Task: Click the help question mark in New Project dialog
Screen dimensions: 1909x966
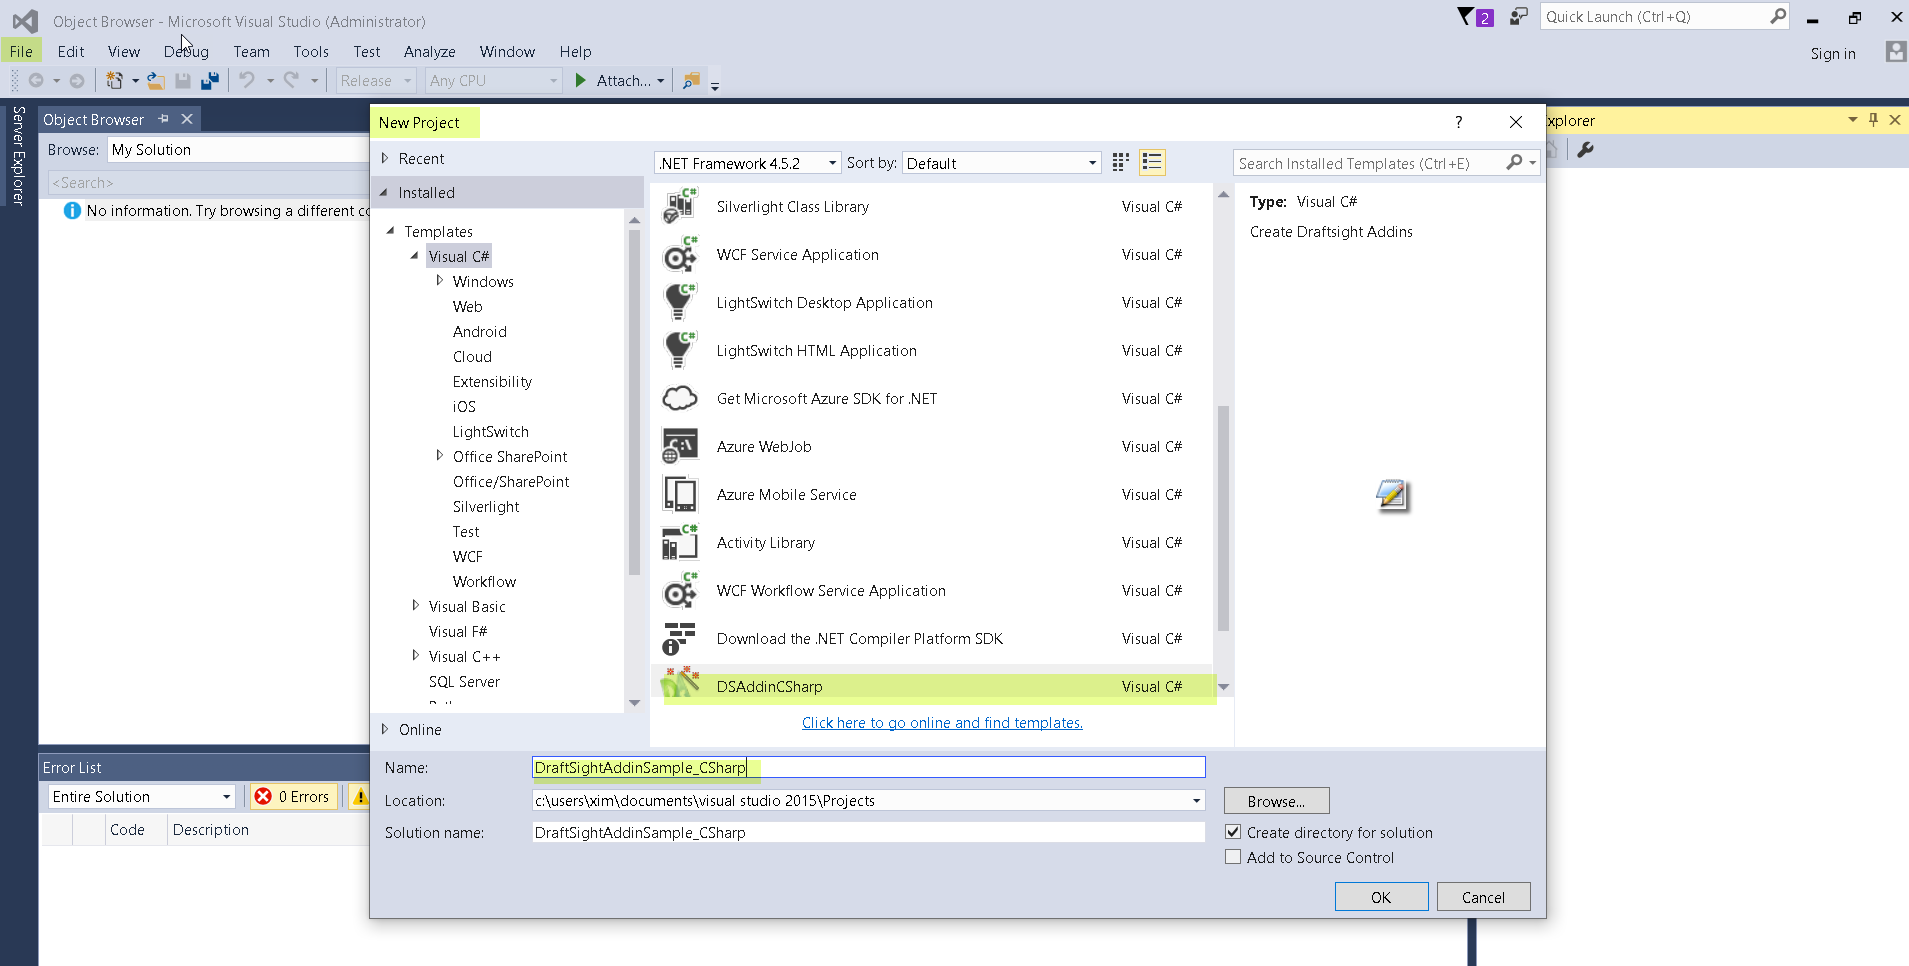Action: click(x=1459, y=122)
